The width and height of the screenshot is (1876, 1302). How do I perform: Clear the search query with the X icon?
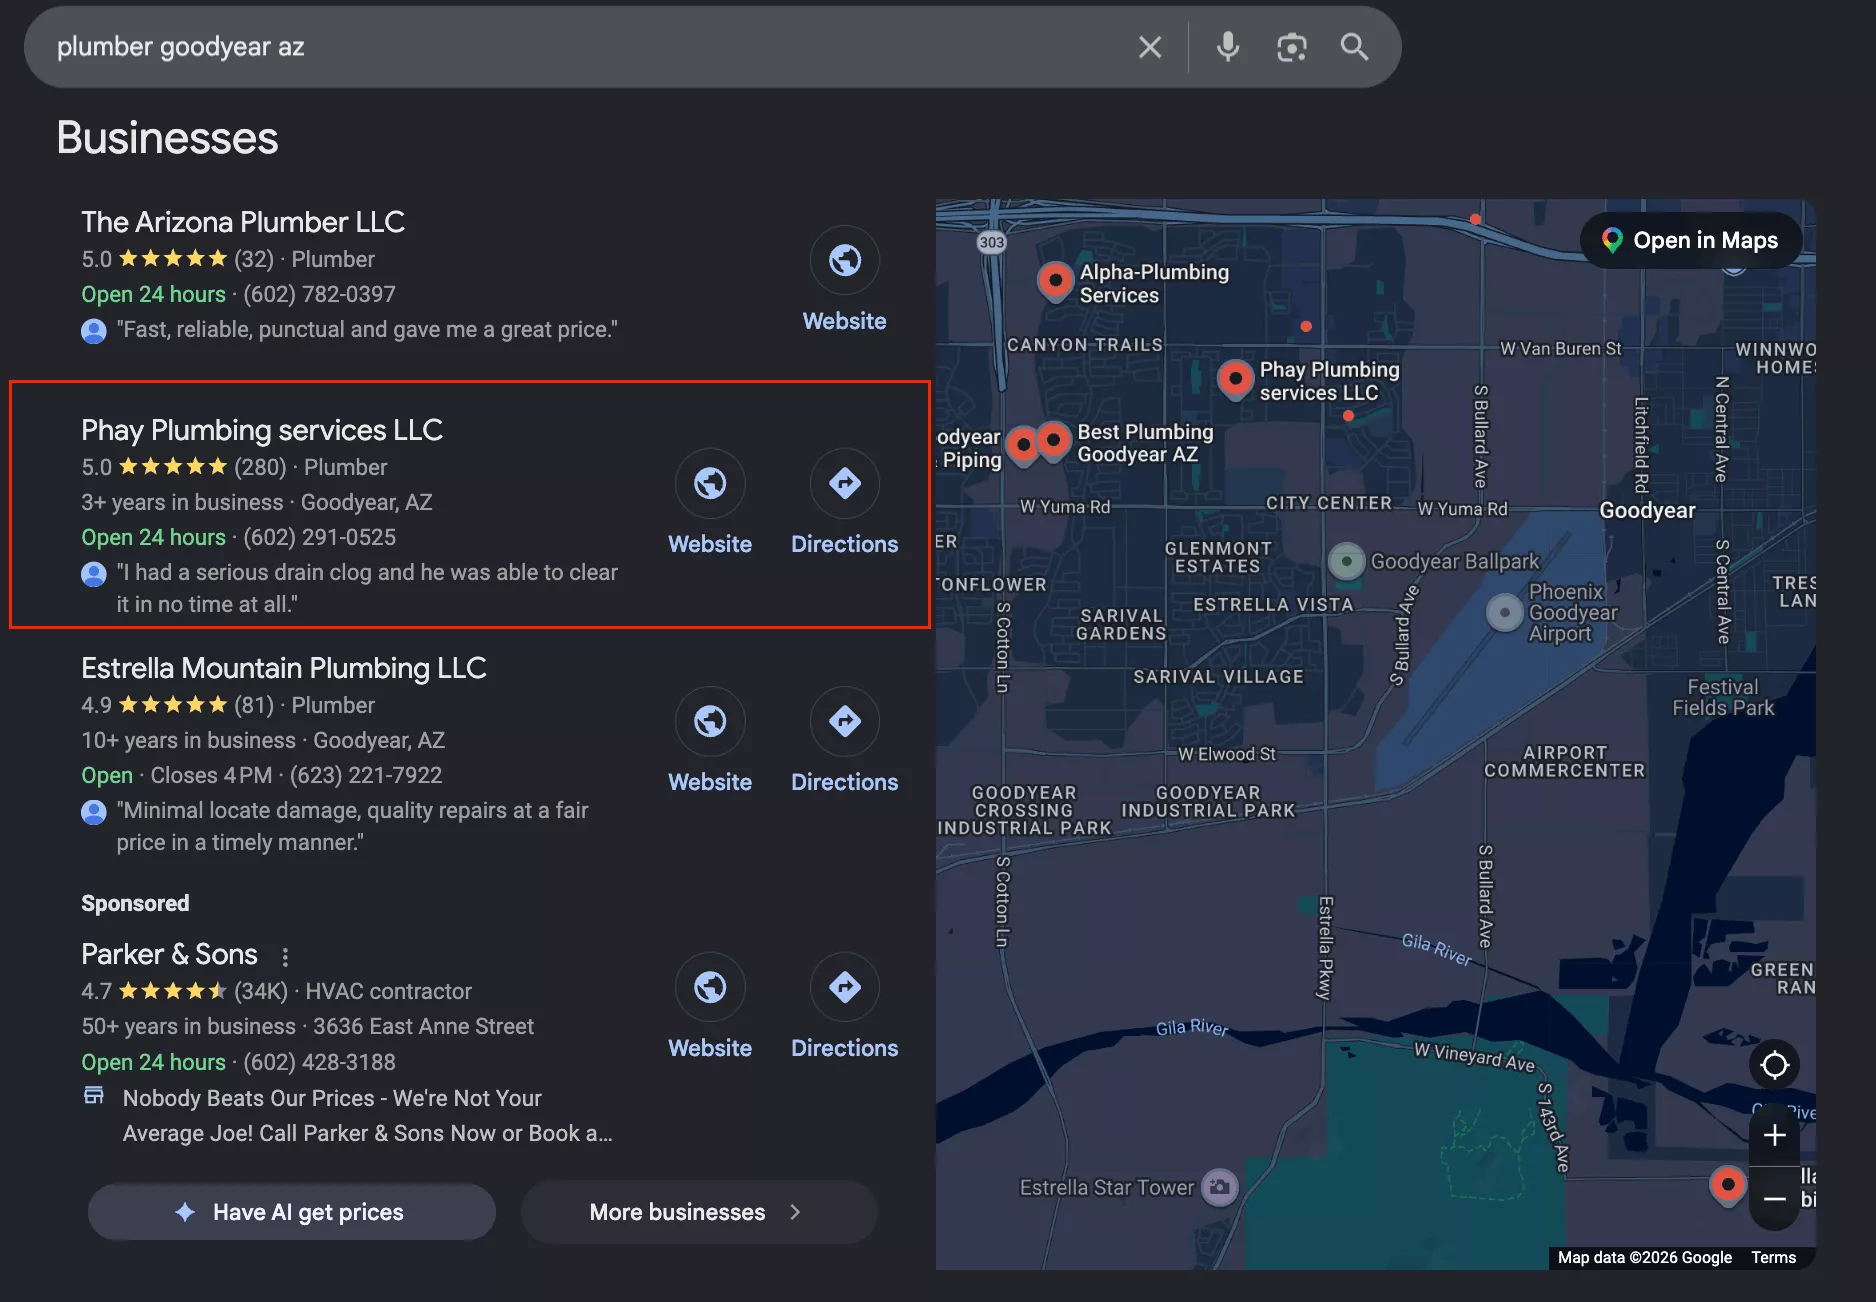click(x=1150, y=47)
